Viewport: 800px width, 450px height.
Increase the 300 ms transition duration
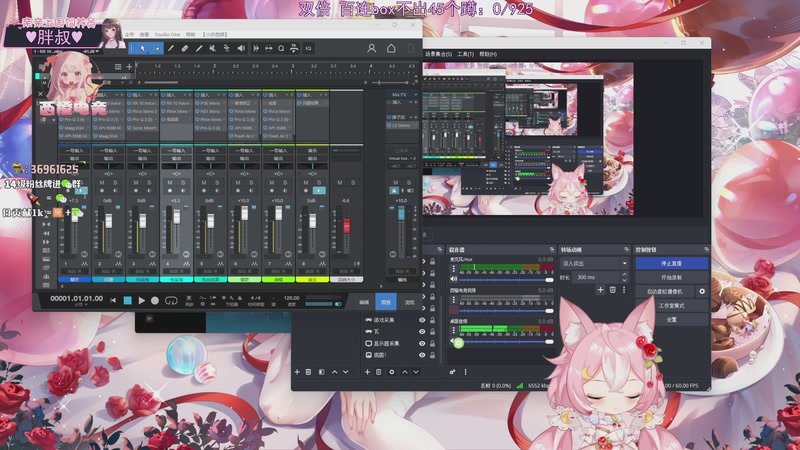pos(624,274)
